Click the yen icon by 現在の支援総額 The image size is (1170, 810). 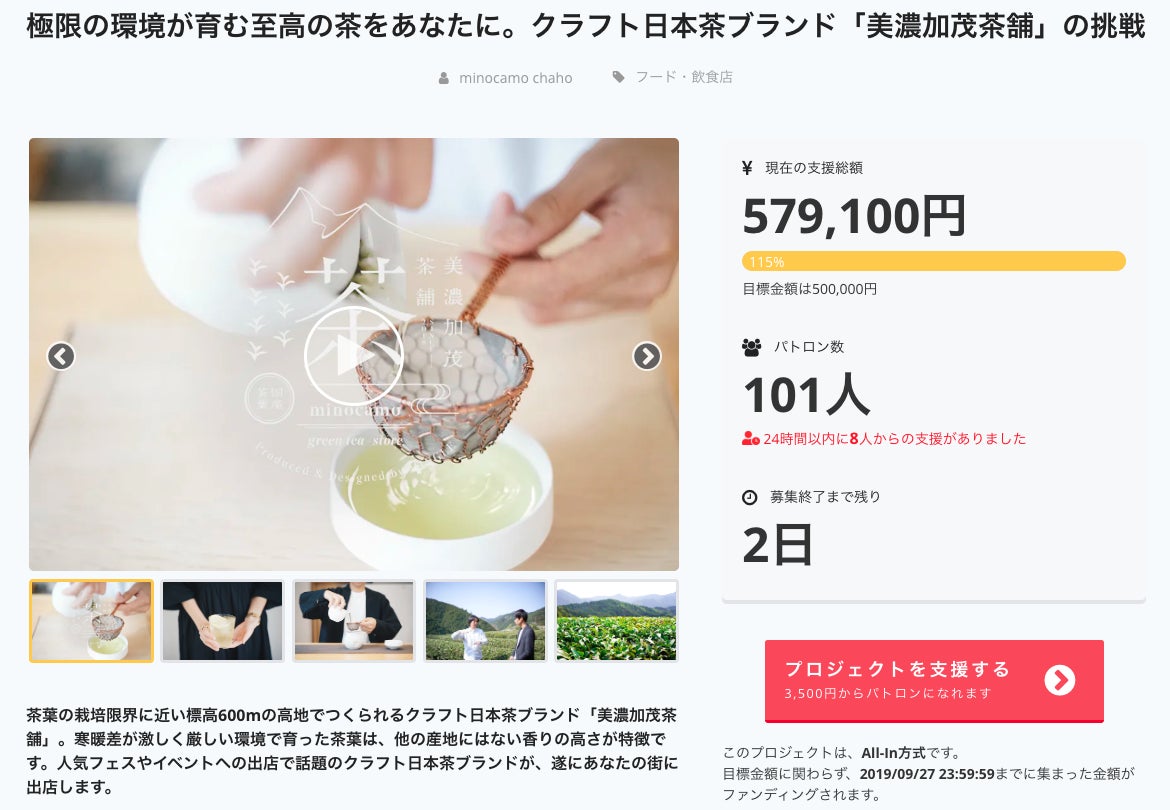coord(747,168)
